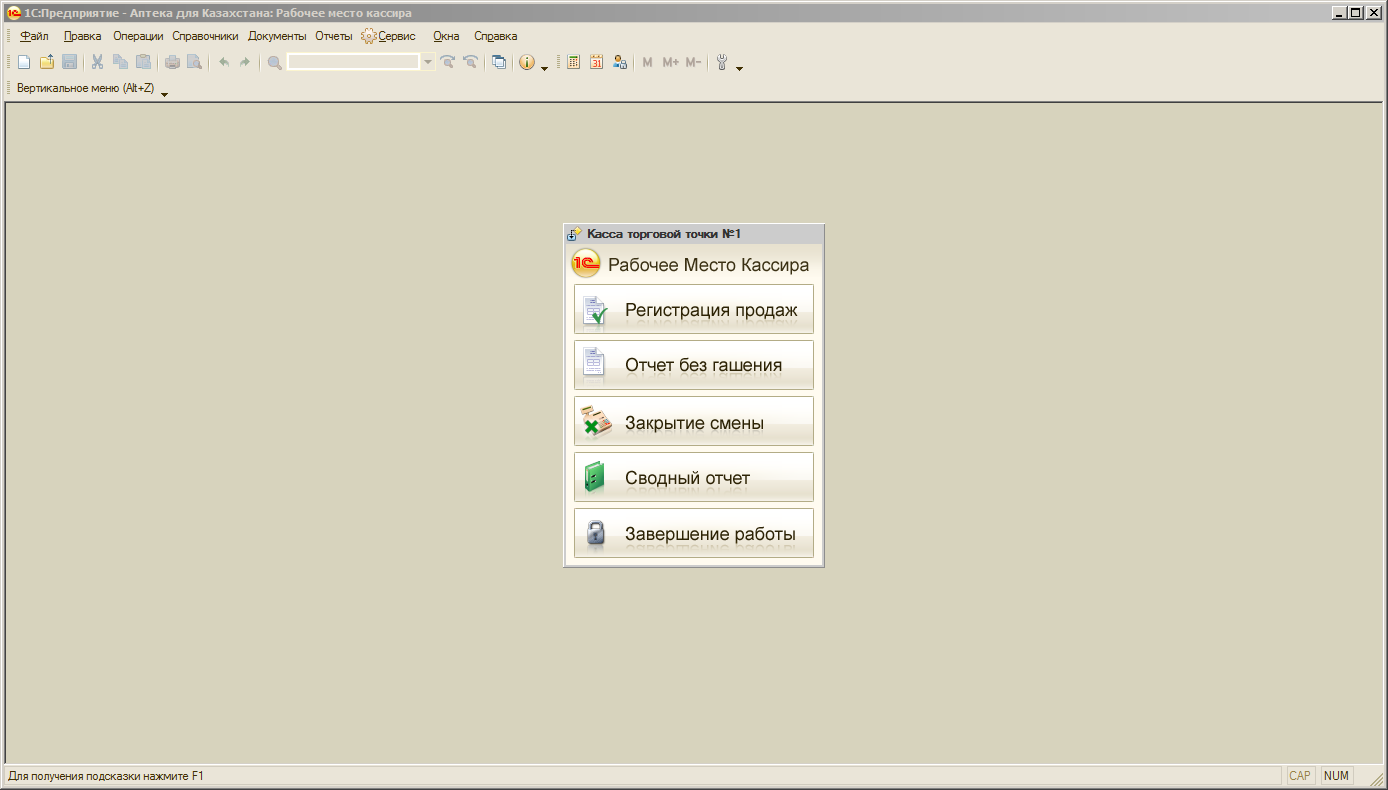Click into the toolbar search input field
The image size is (1388, 790).
point(353,62)
